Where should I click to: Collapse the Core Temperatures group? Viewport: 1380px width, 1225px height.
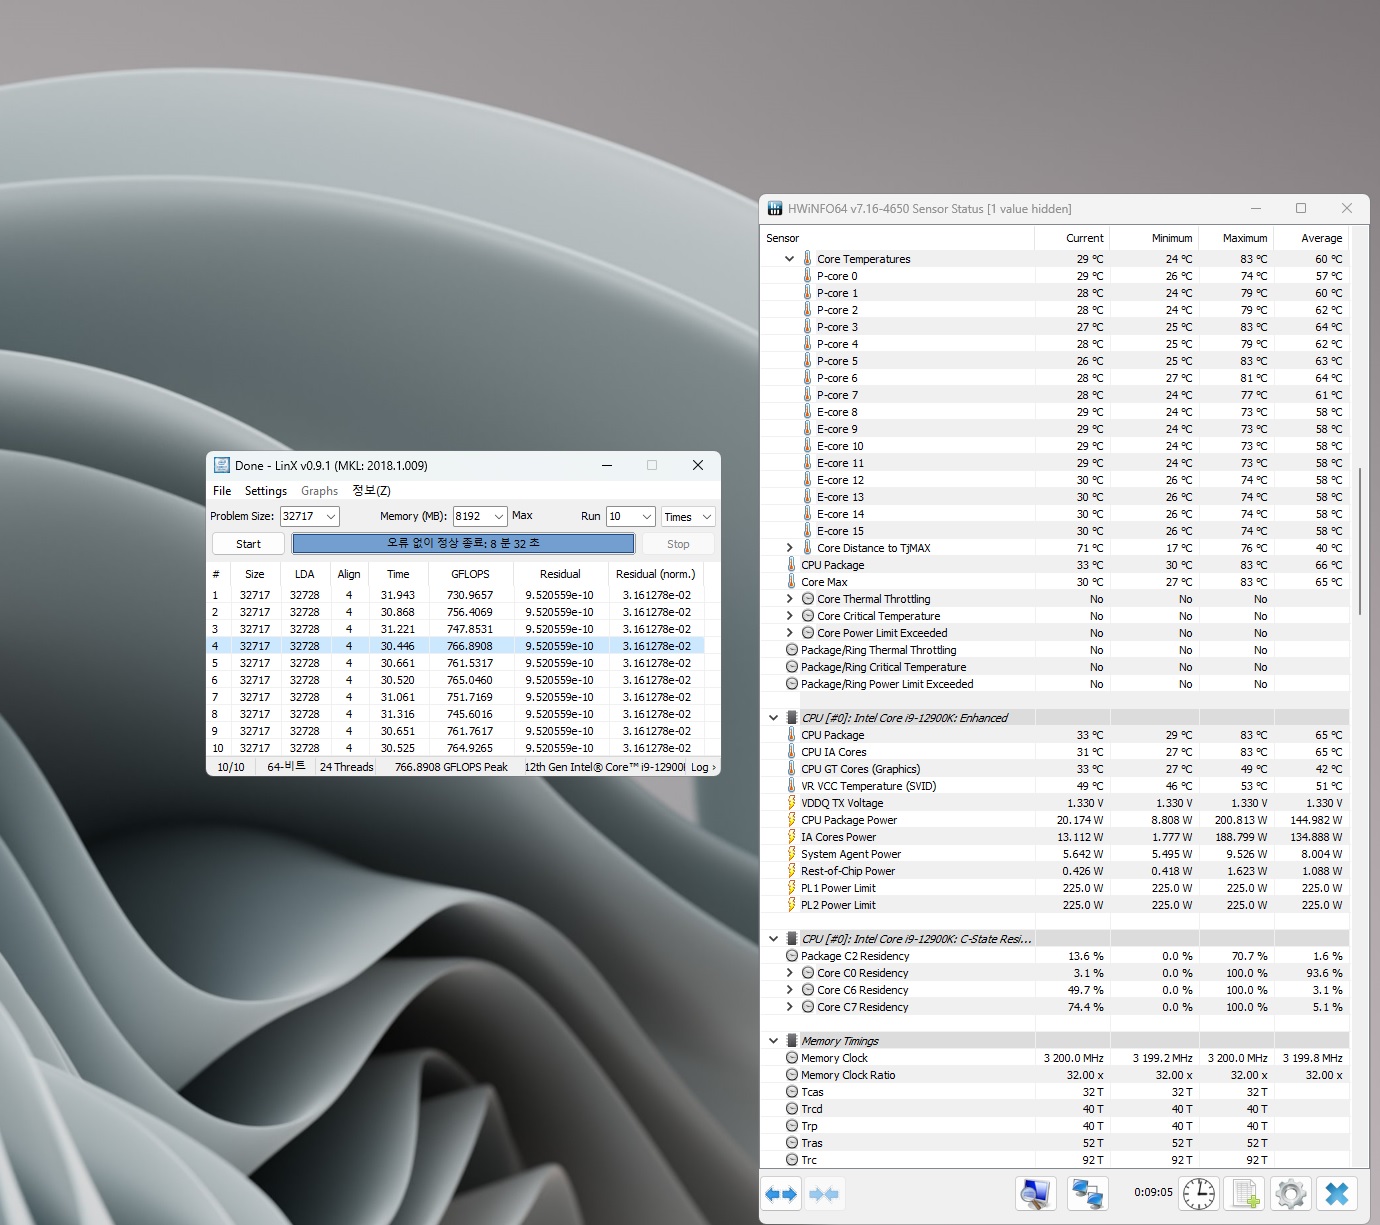789,259
